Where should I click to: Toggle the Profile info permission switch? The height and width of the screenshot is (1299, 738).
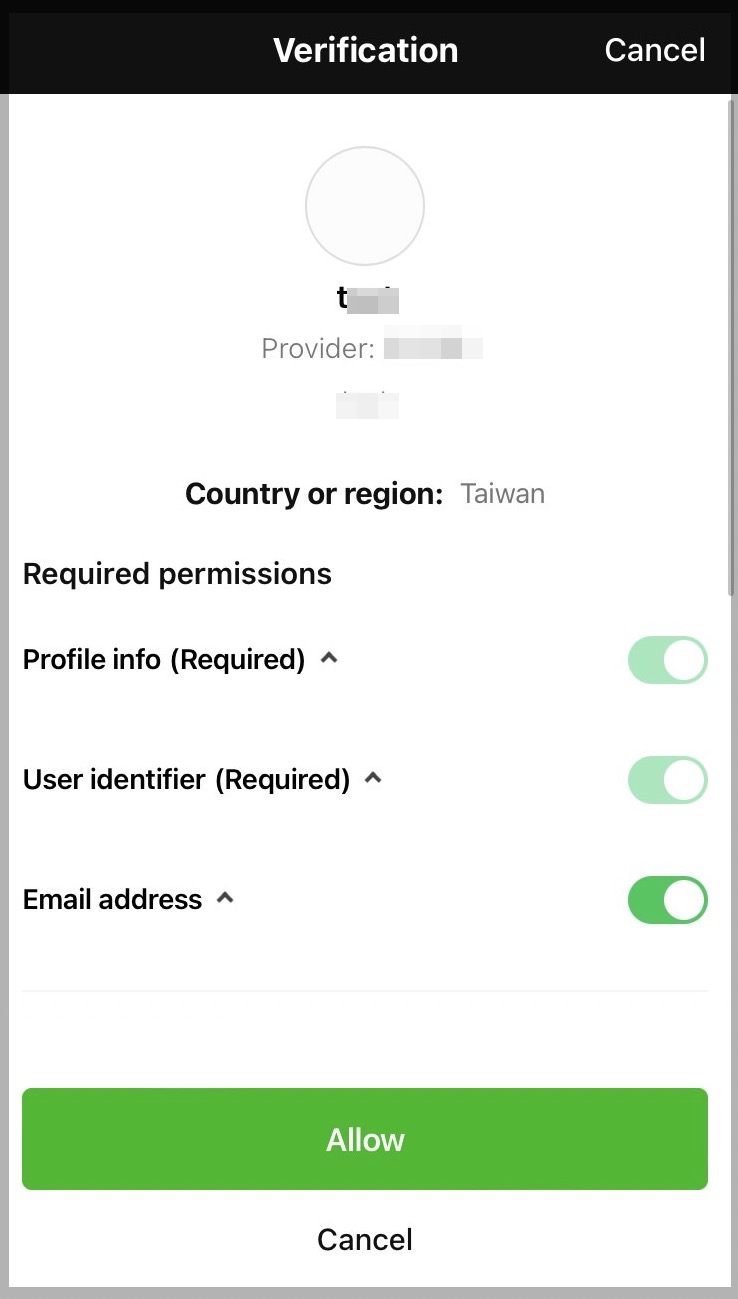[x=667, y=660]
